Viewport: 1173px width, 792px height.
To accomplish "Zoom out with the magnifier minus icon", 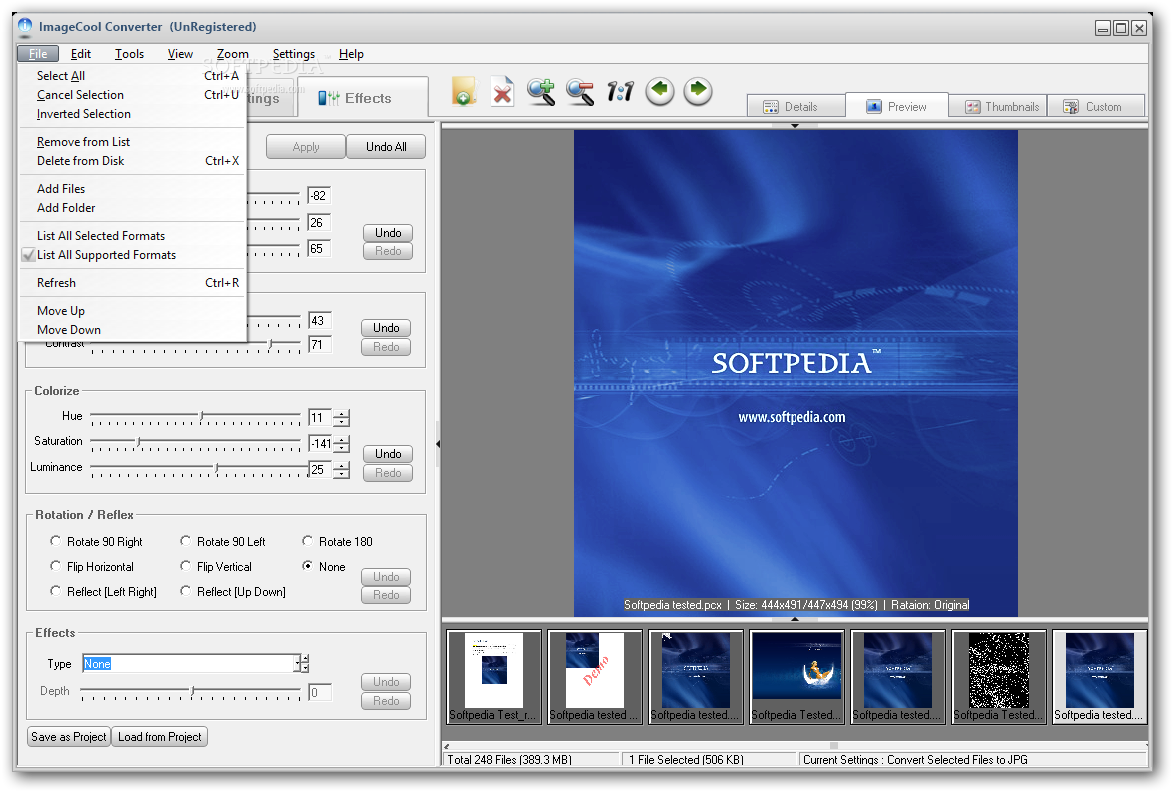I will click(x=580, y=92).
